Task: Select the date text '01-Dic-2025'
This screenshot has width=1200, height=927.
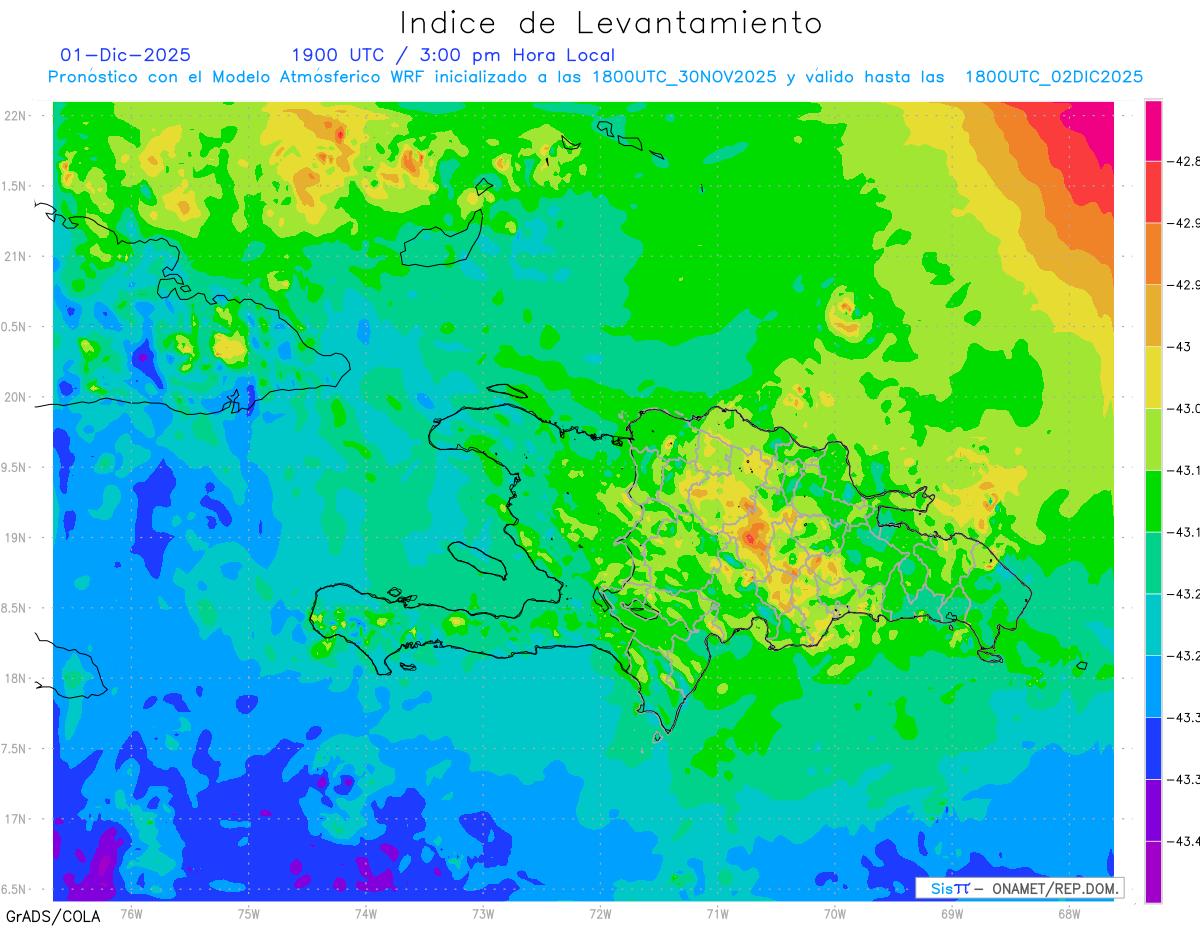Action: click(126, 55)
